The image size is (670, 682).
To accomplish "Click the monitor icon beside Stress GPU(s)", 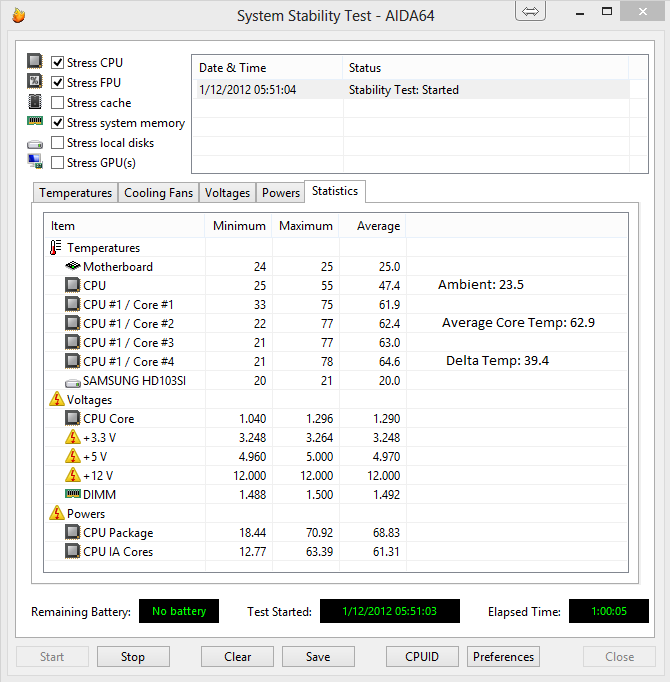I will 35,161.
